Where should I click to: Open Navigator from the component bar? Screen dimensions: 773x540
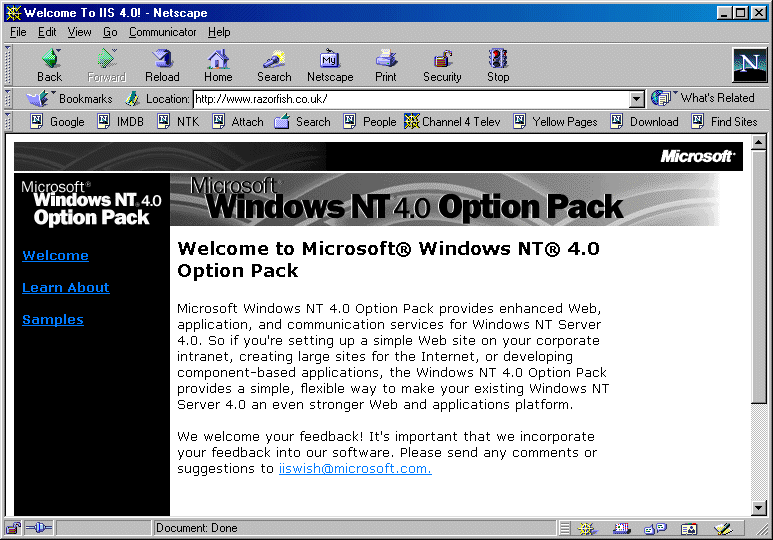tap(587, 529)
